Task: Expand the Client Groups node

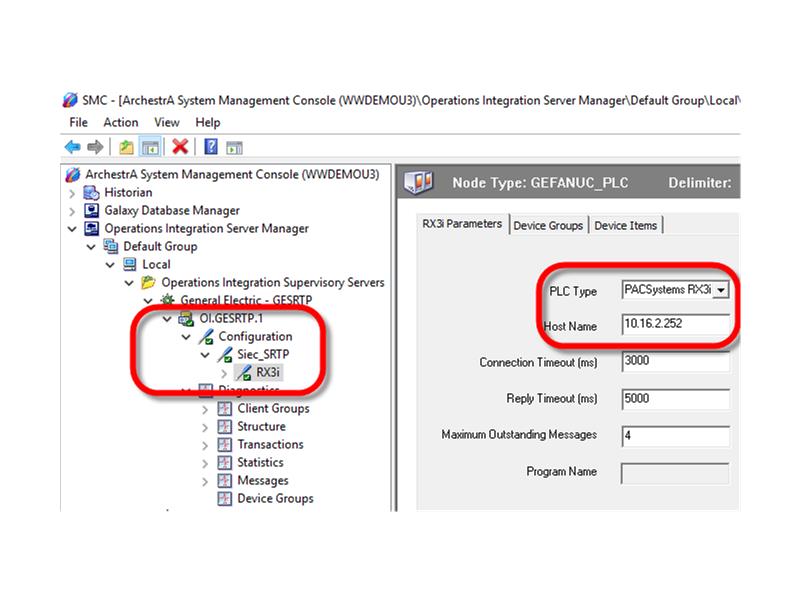Action: click(x=205, y=410)
